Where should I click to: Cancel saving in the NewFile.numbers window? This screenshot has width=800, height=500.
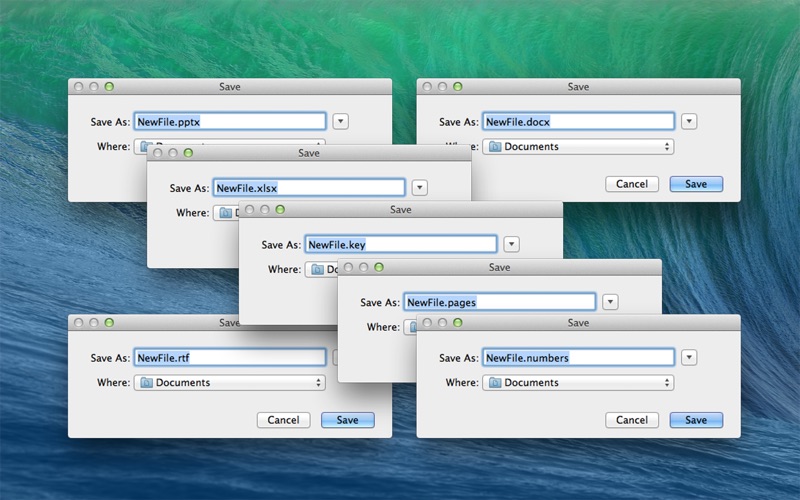(x=632, y=420)
